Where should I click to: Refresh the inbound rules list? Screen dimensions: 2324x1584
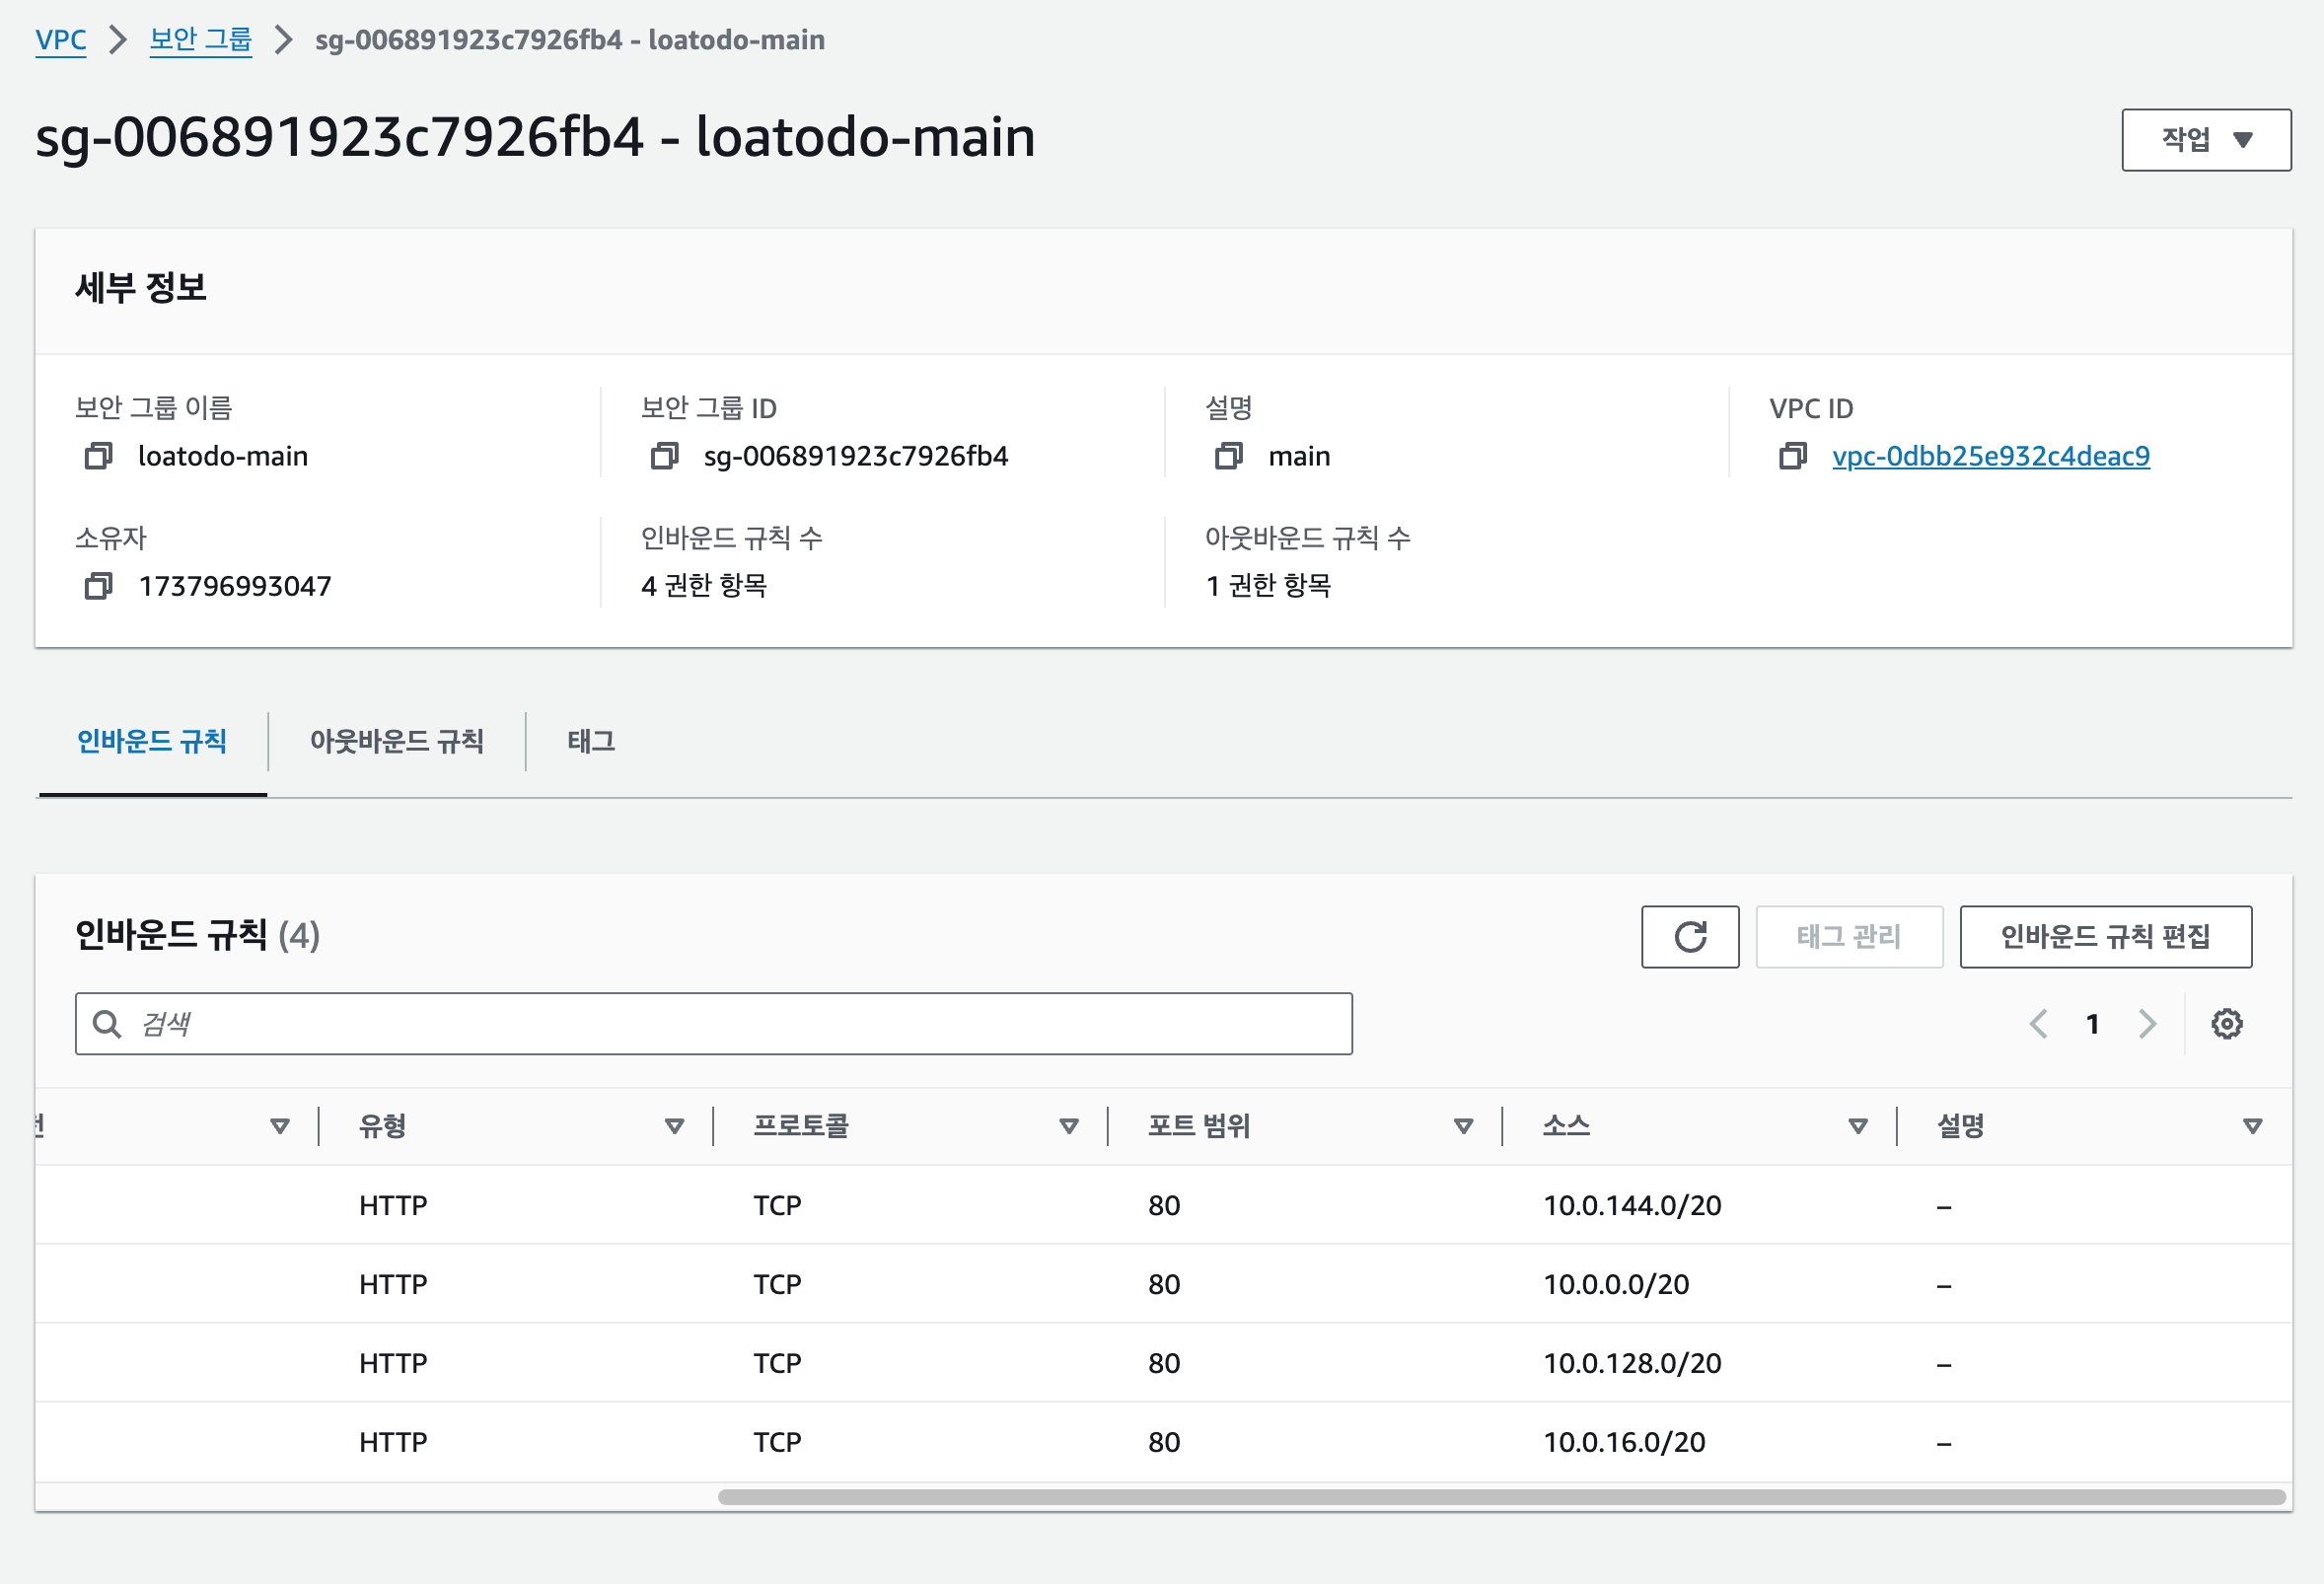coord(1689,937)
